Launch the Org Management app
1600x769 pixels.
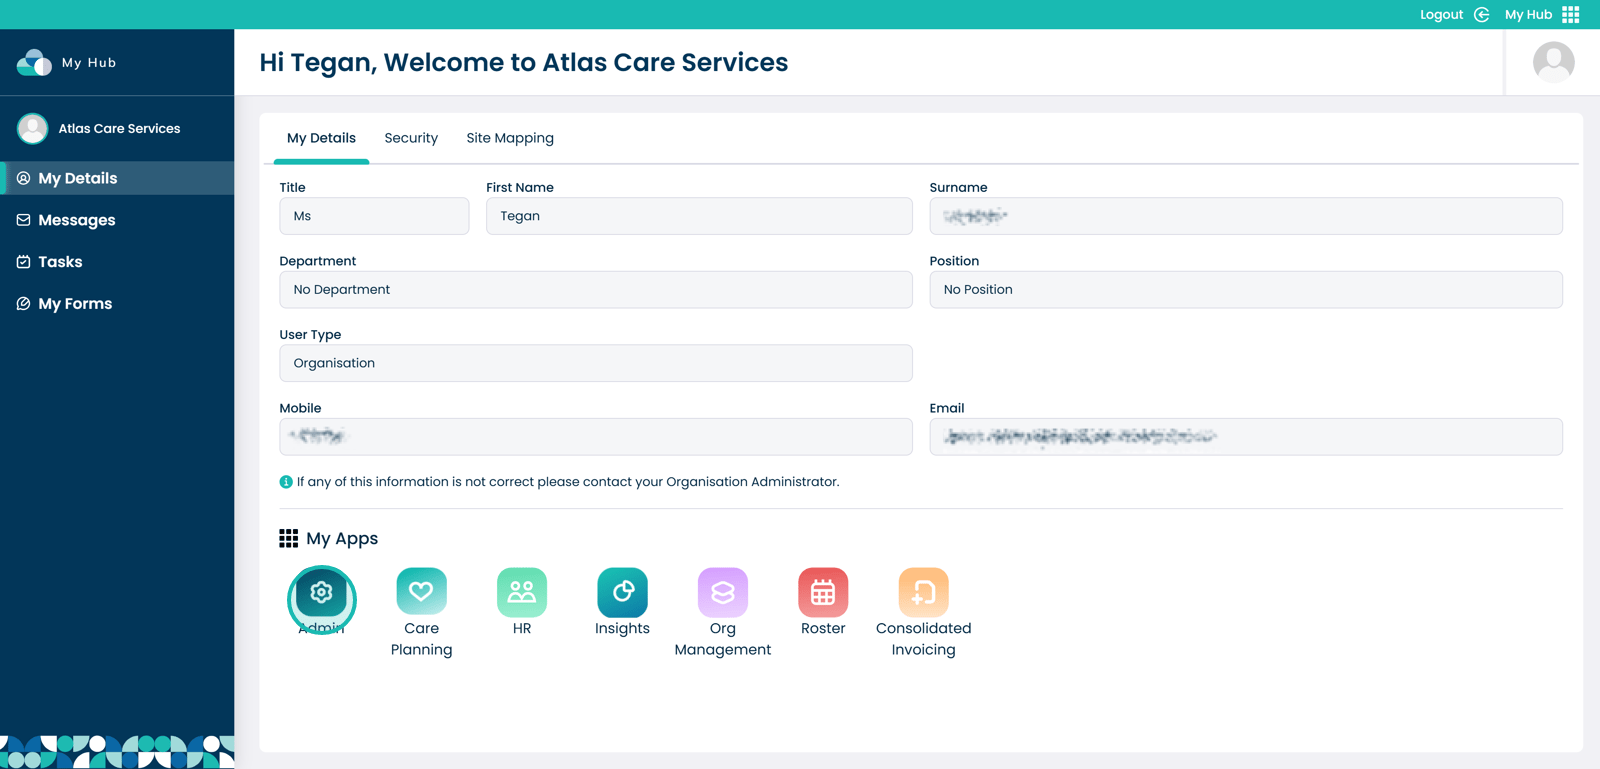click(722, 592)
